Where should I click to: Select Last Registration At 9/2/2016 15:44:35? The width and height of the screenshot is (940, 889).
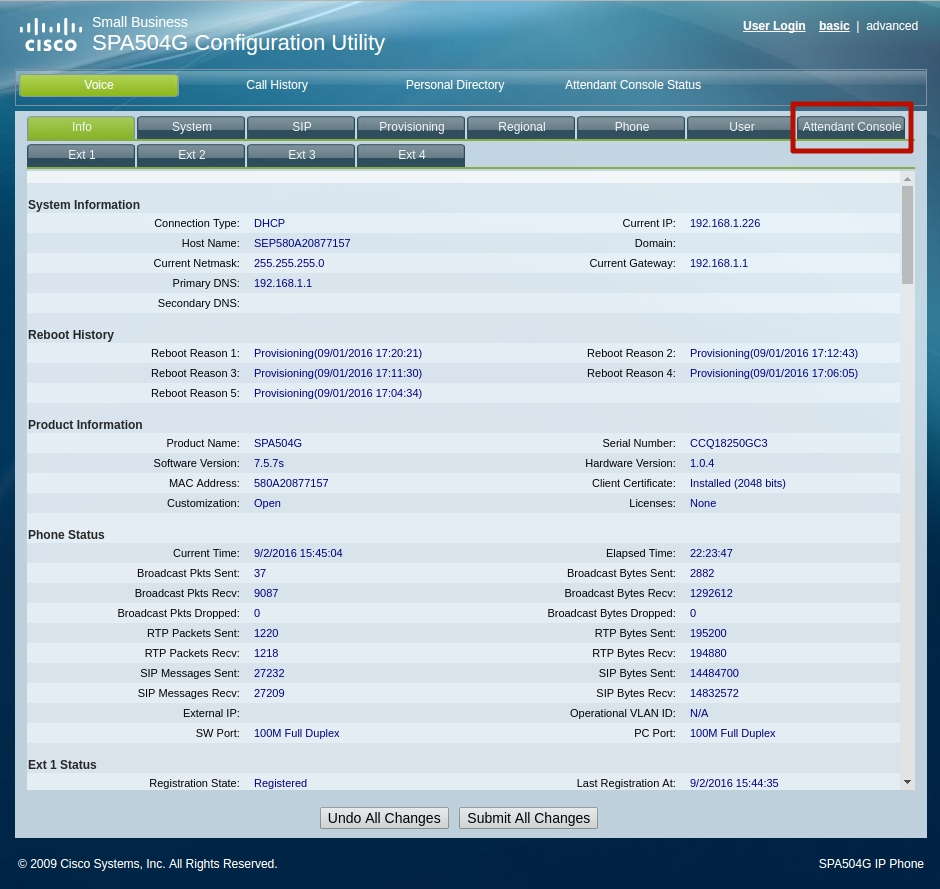(x=734, y=783)
